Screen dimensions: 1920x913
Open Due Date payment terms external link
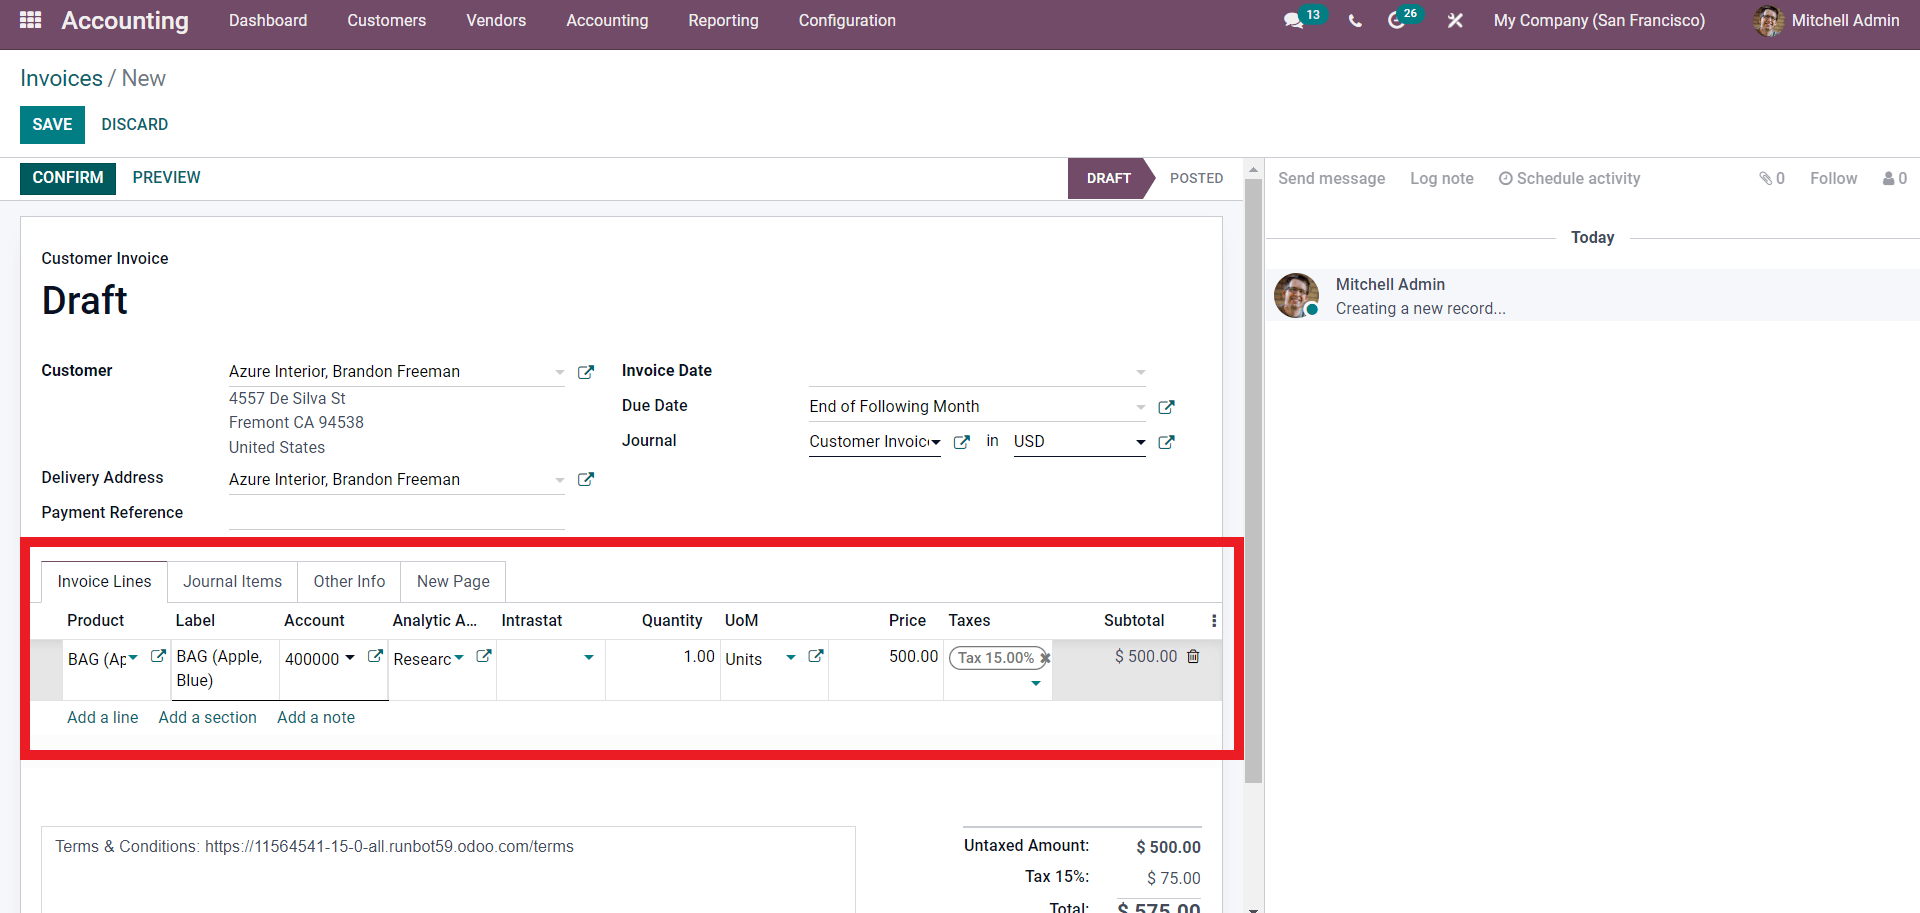coord(1166,407)
